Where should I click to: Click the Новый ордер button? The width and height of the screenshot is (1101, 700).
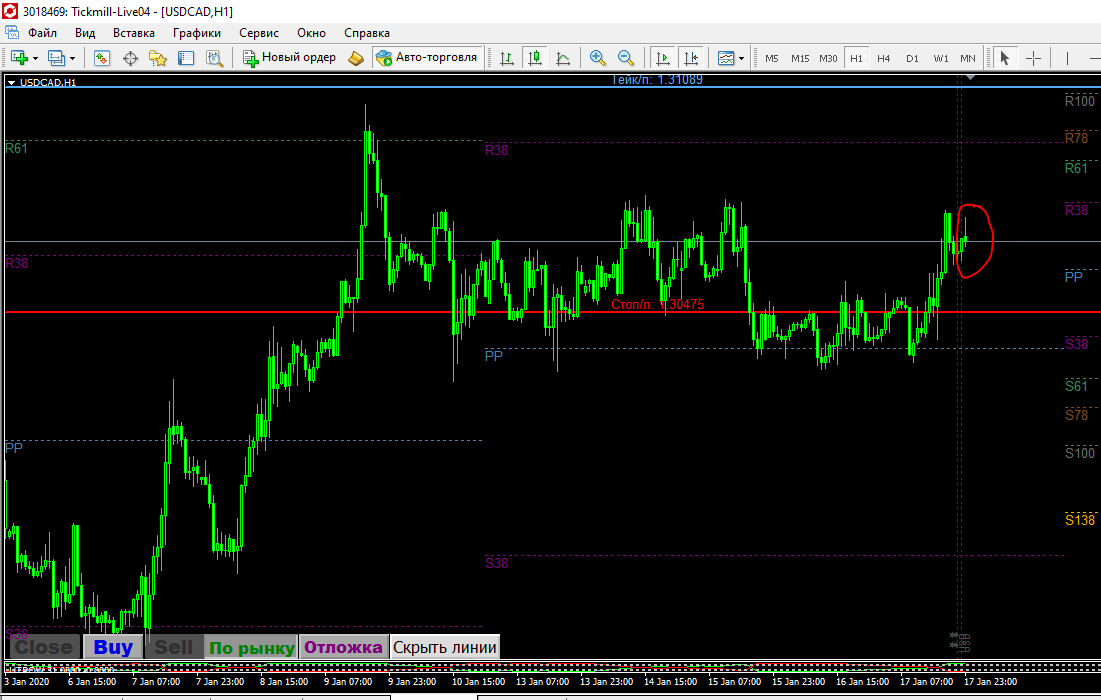(289, 58)
